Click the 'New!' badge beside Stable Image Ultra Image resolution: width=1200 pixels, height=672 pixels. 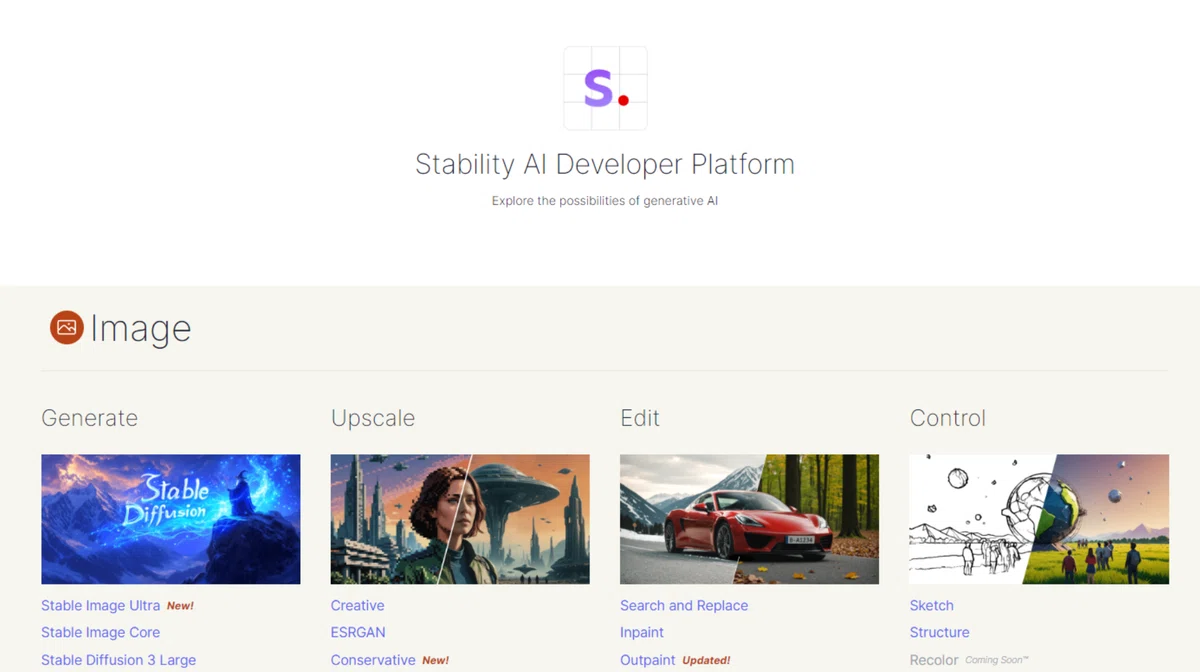181,606
